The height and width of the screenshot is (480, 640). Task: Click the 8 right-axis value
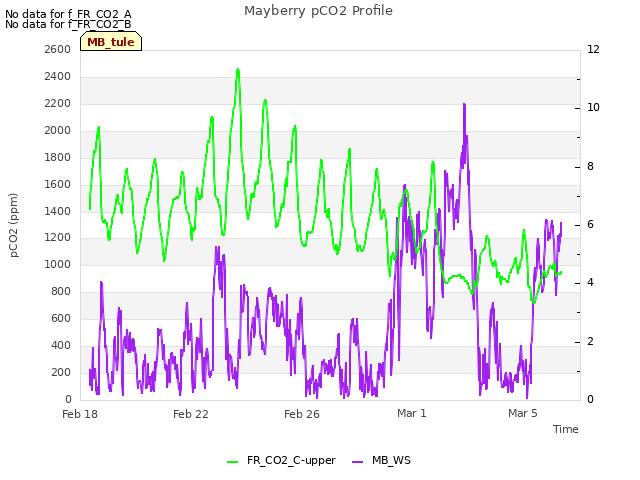[590, 167]
